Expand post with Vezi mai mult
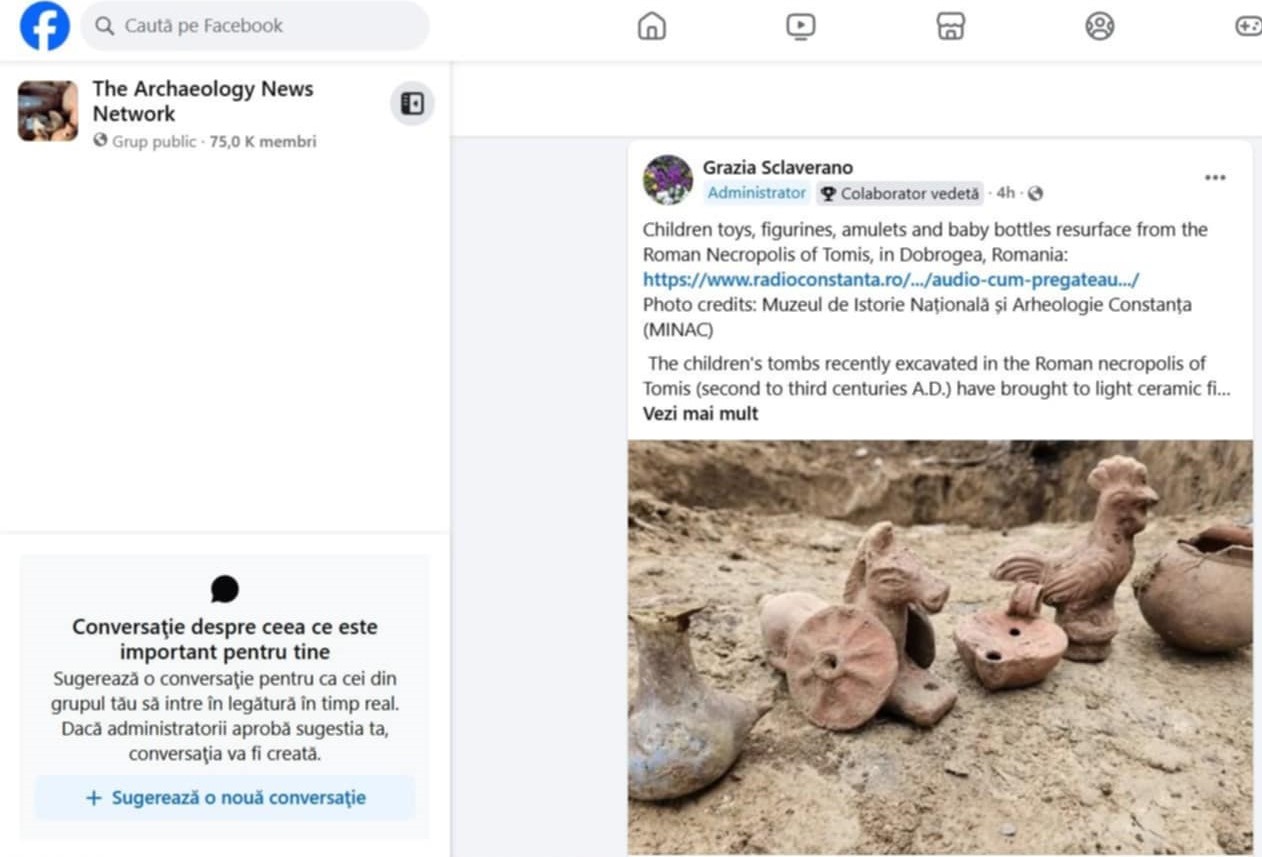 click(x=701, y=414)
